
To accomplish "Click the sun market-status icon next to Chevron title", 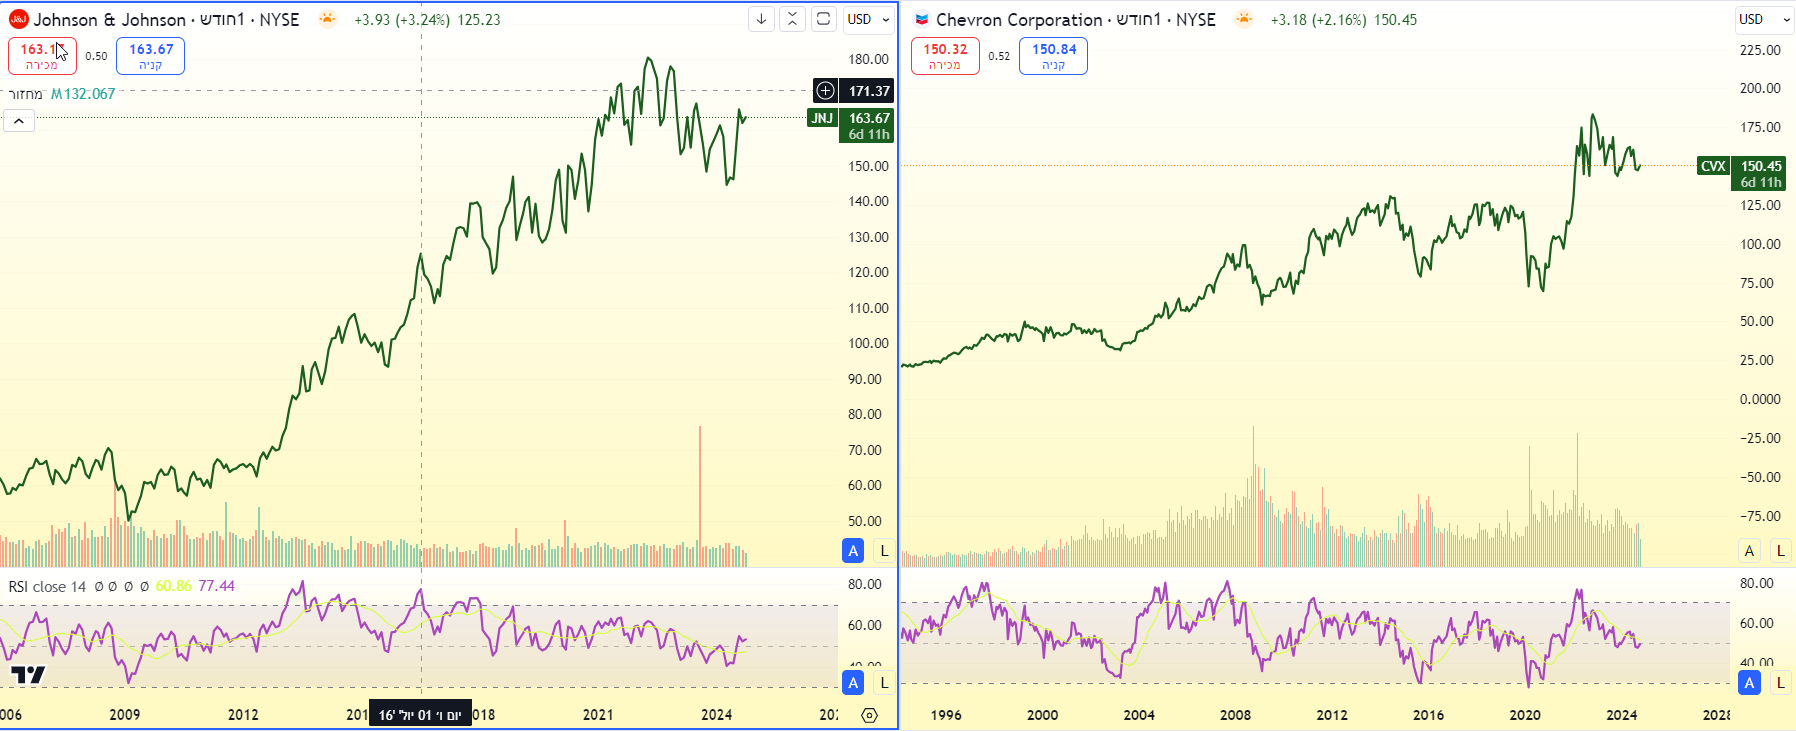I will [1243, 19].
